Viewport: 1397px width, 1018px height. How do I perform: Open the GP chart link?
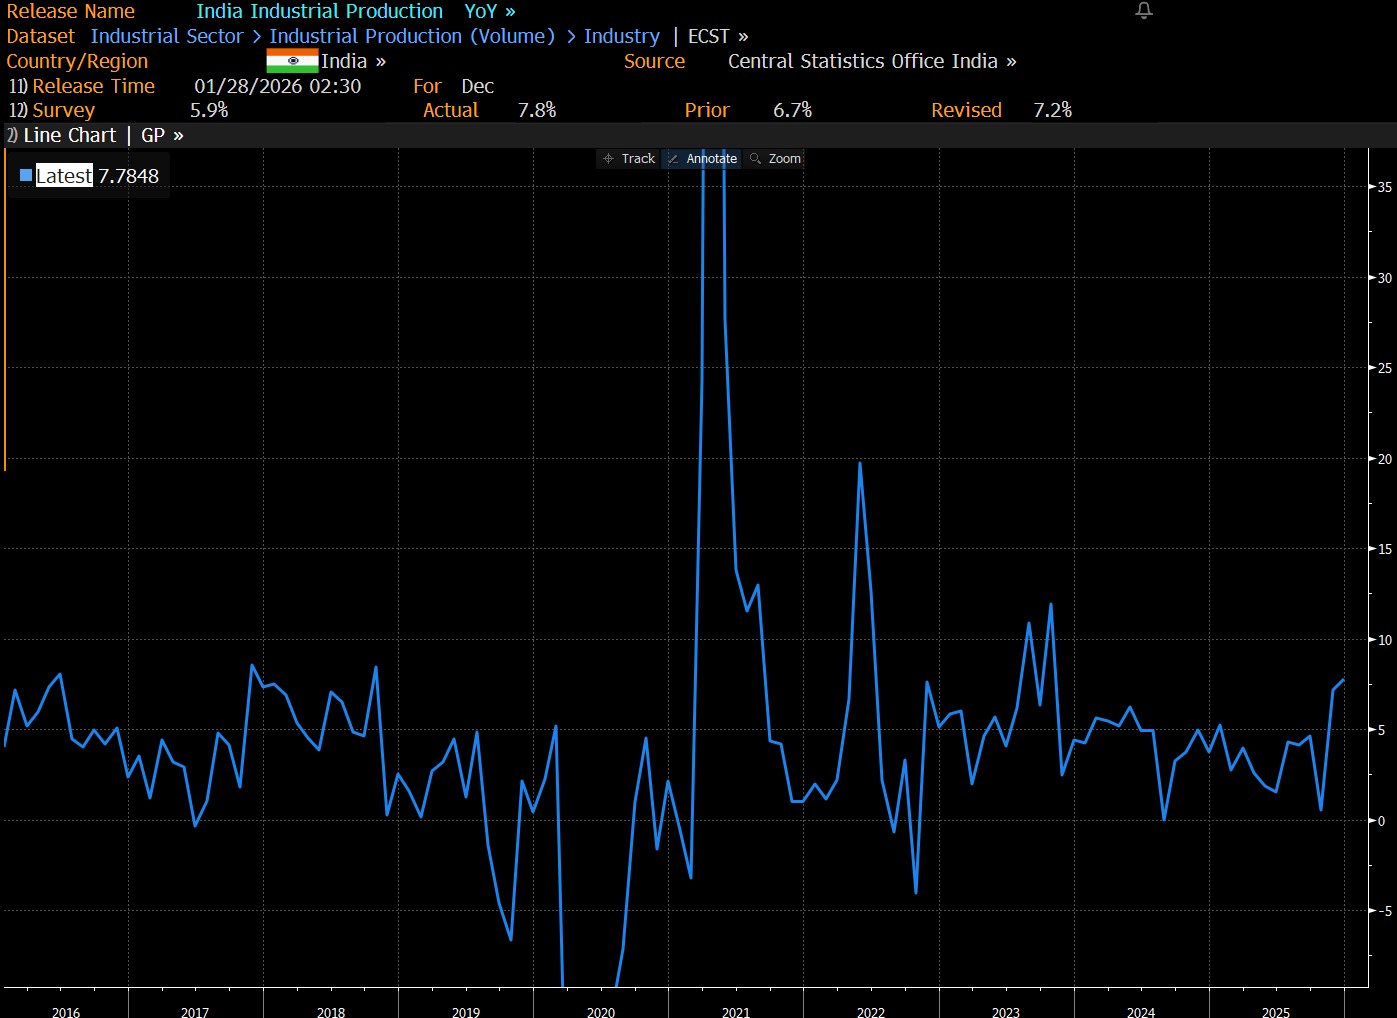[162, 135]
